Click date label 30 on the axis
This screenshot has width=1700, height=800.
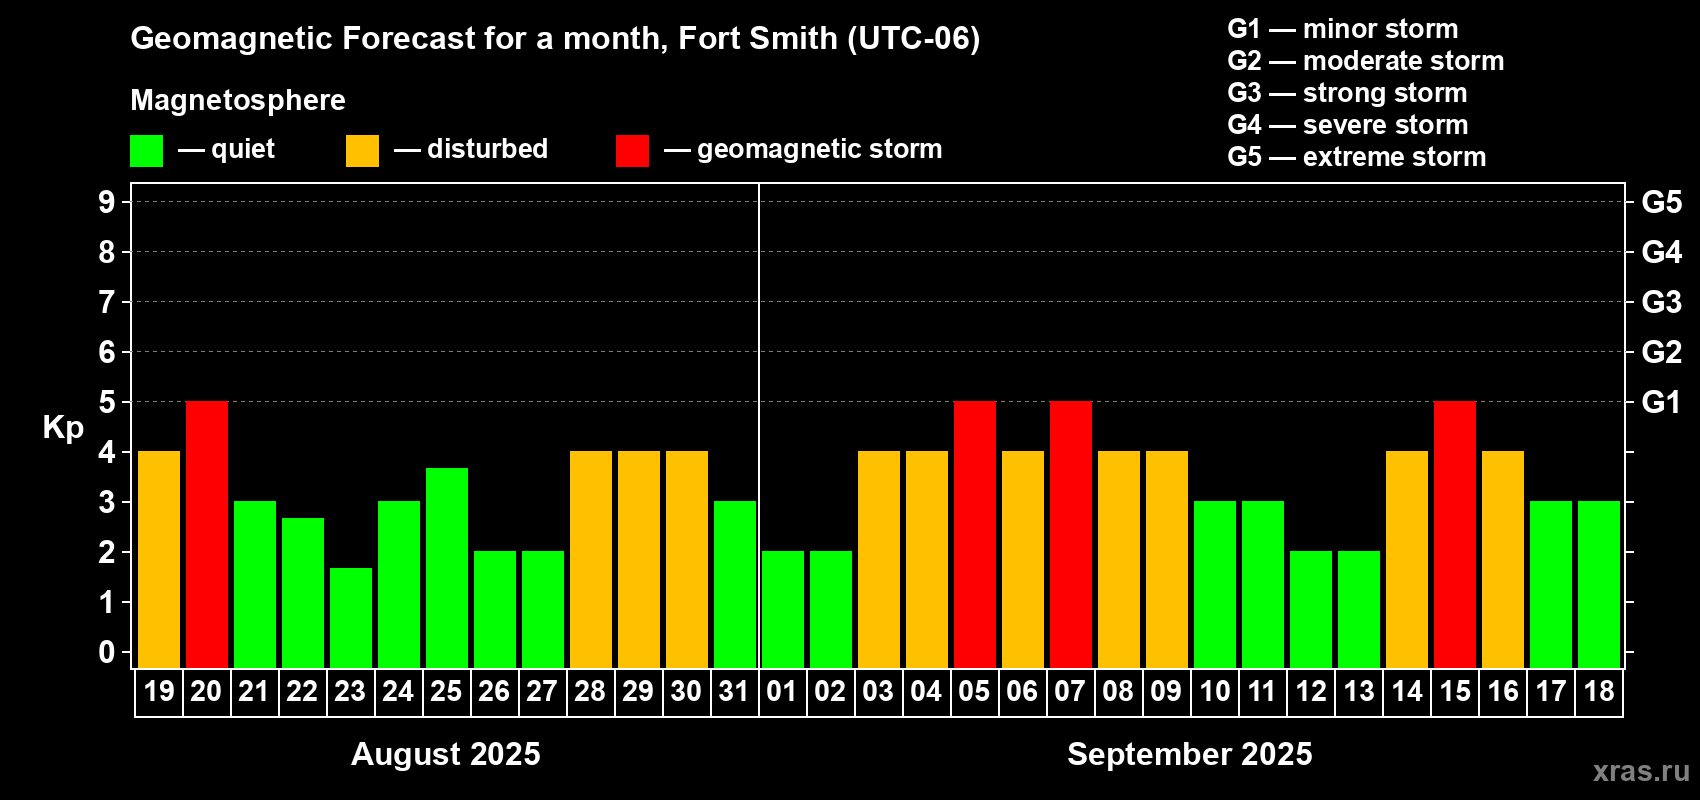[x=686, y=692]
